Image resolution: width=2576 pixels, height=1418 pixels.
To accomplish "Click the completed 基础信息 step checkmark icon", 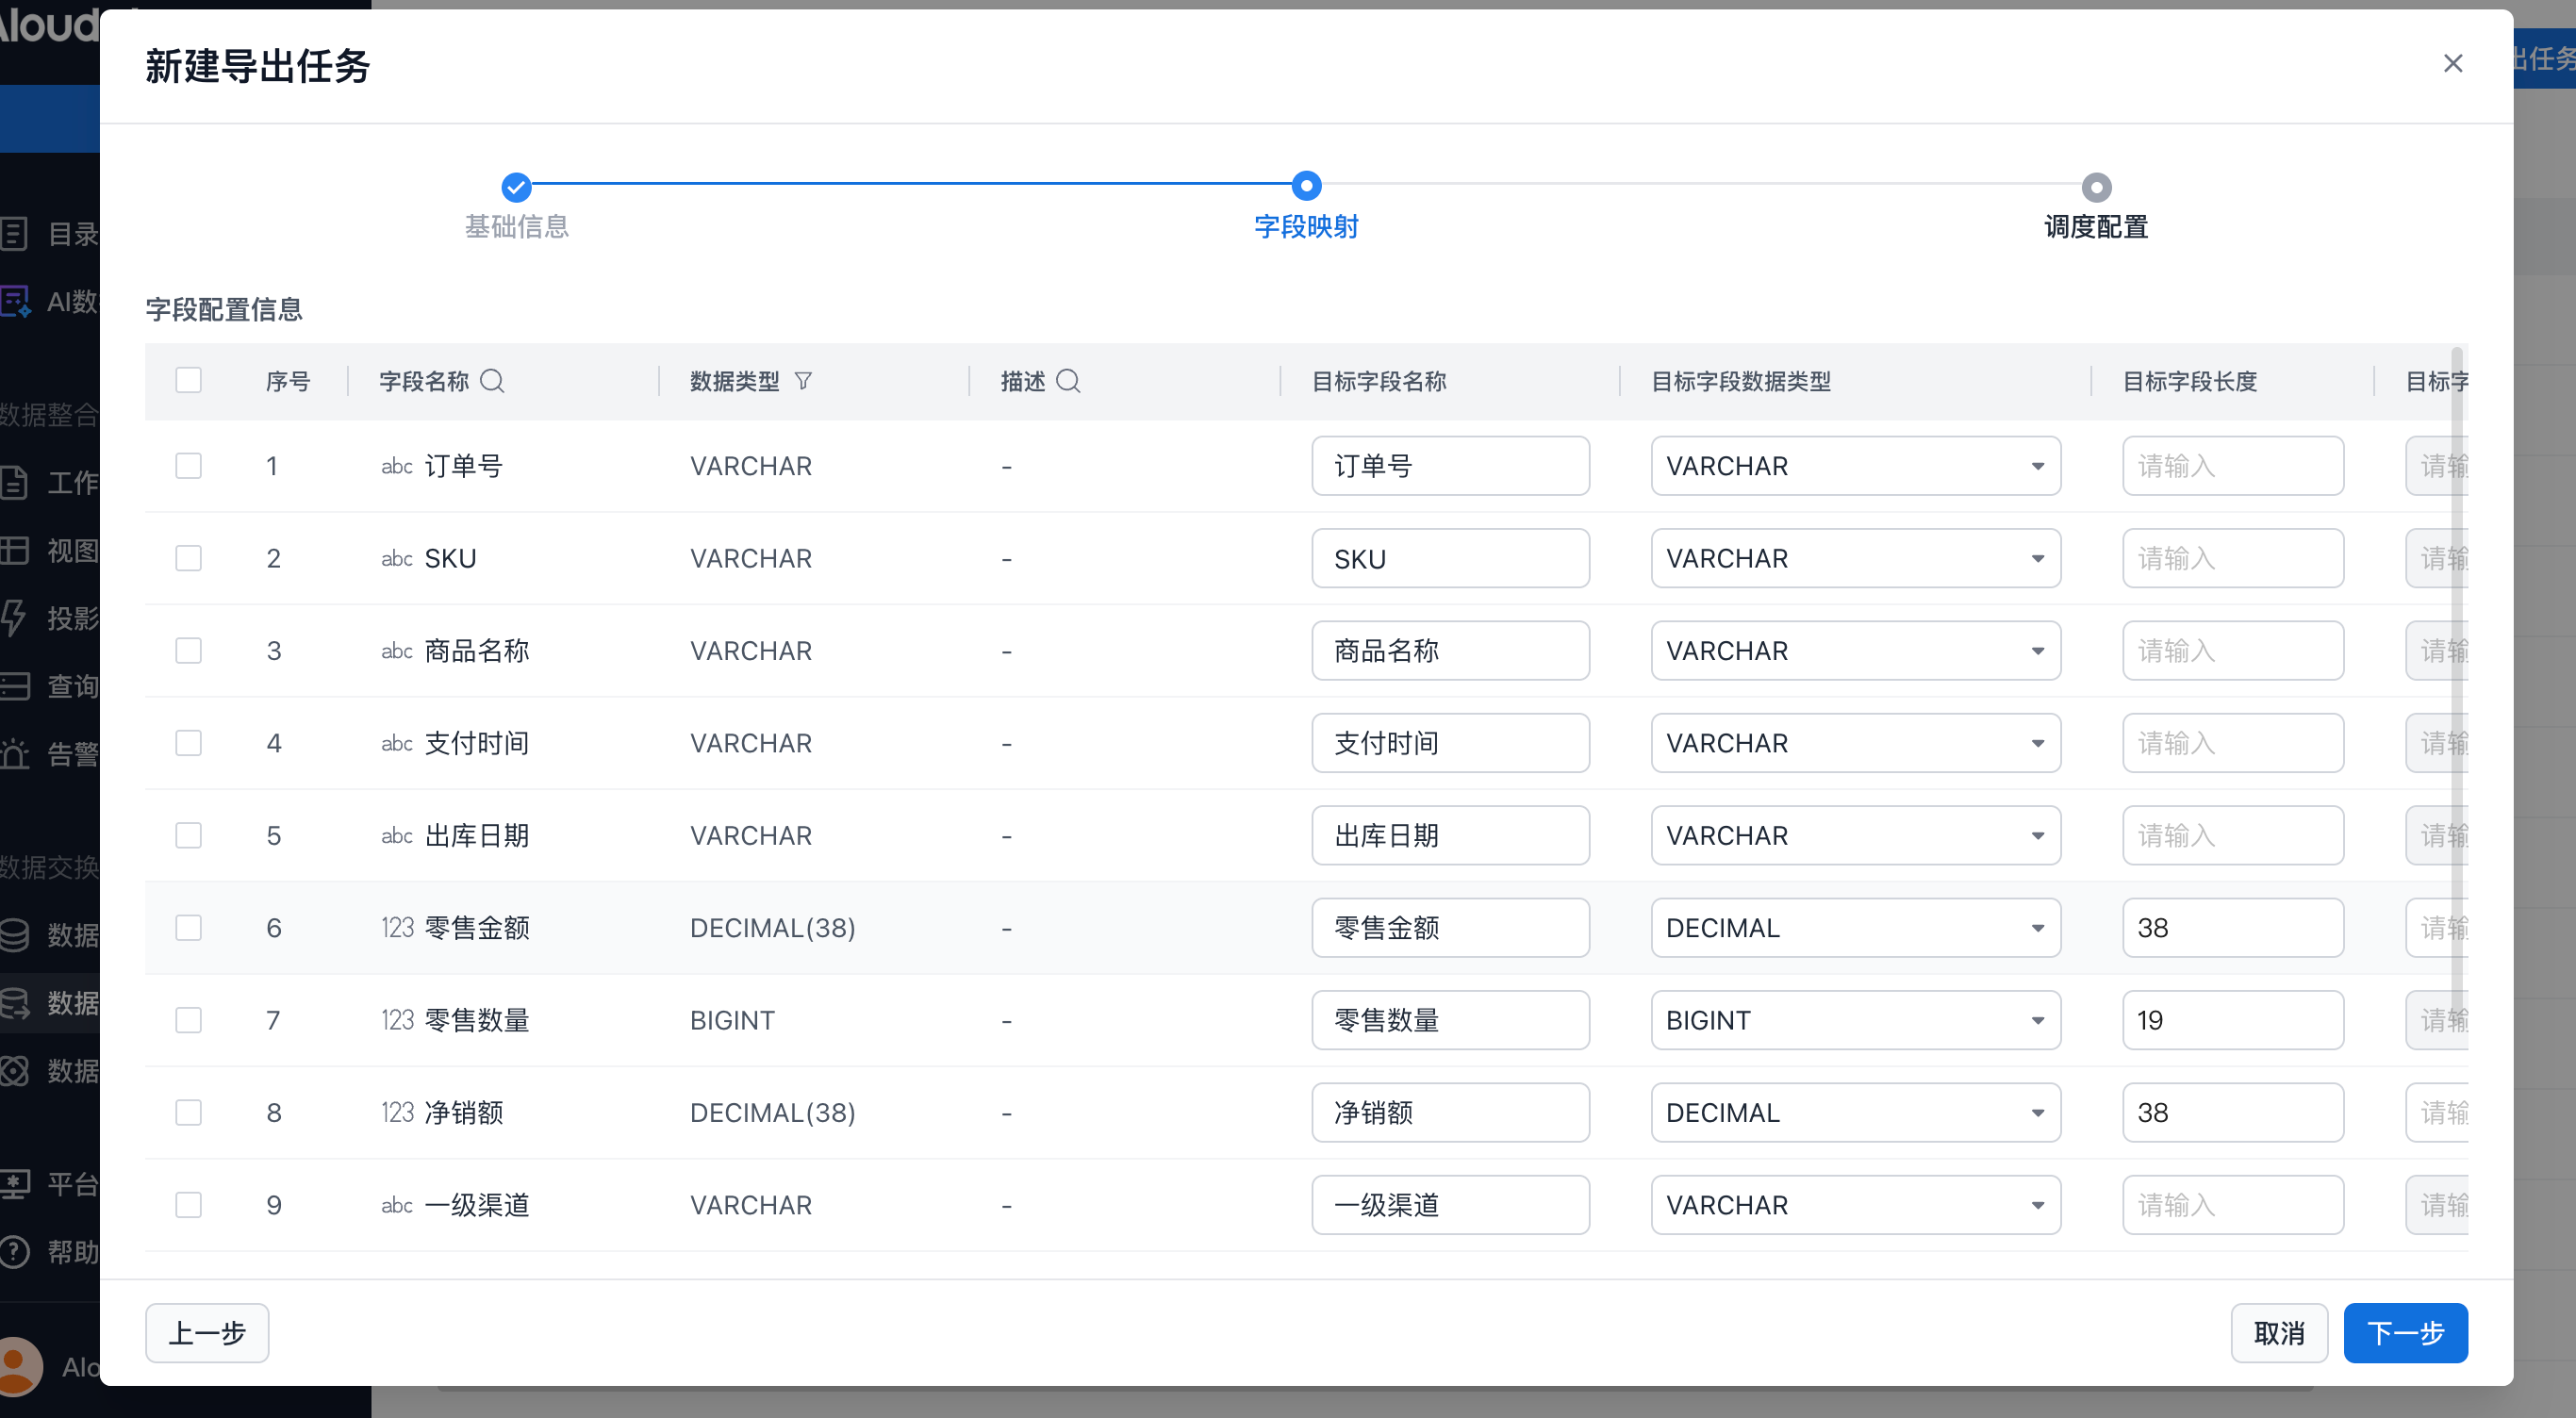I will coord(516,187).
